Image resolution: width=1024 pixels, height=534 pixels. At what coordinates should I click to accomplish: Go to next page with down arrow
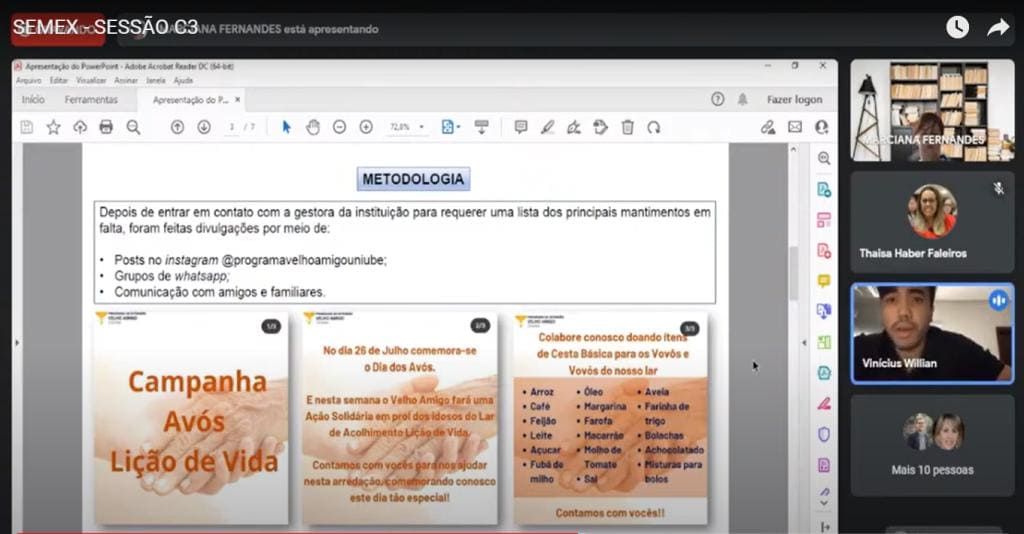click(204, 127)
